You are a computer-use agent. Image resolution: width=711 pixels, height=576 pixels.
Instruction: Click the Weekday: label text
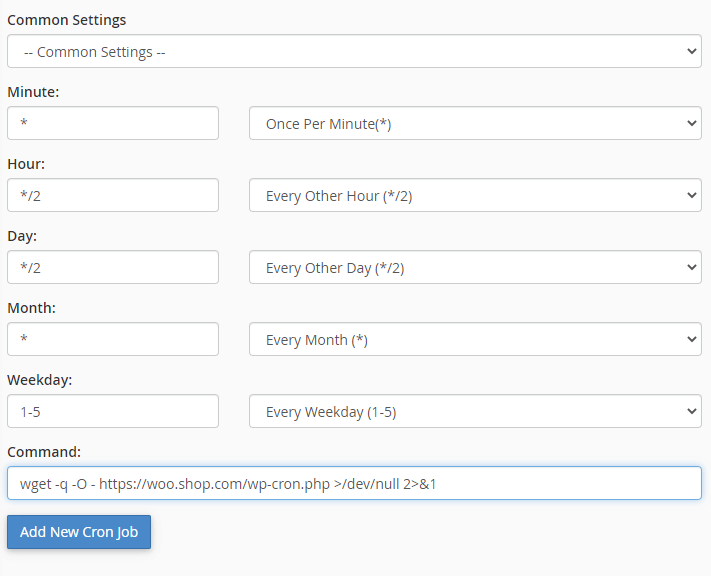tap(40, 380)
